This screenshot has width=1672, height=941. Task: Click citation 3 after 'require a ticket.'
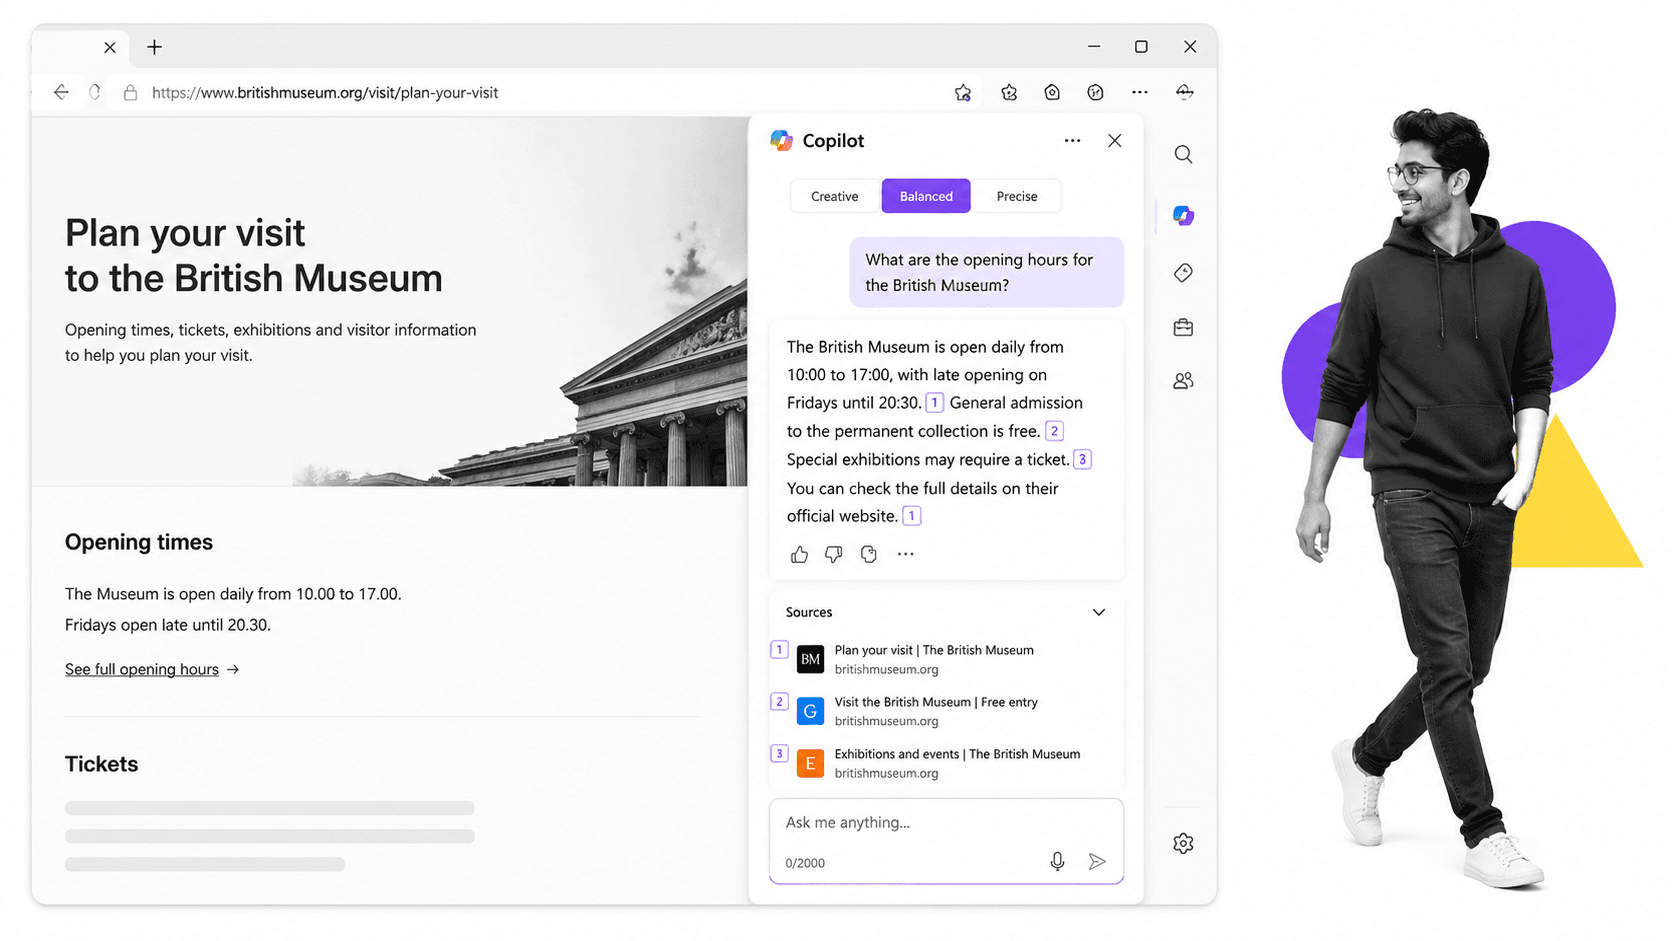tap(1082, 460)
